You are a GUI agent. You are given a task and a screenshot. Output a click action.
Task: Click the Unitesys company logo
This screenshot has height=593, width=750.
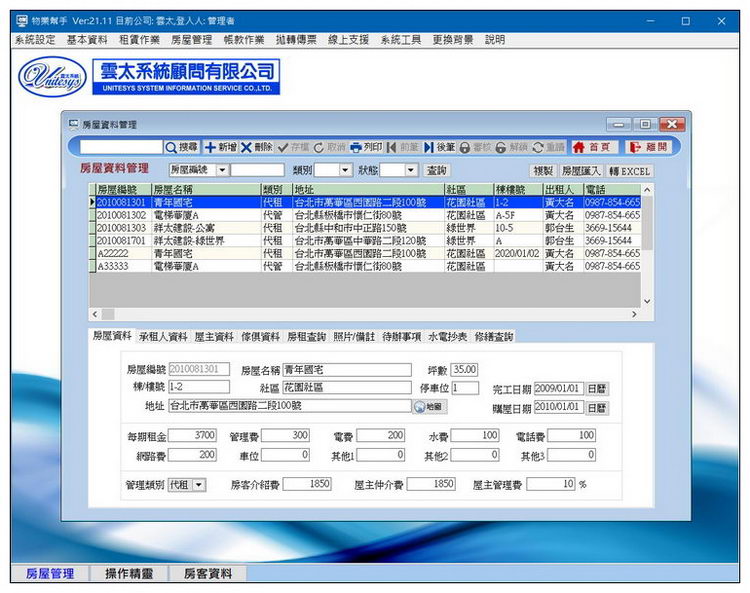[53, 77]
